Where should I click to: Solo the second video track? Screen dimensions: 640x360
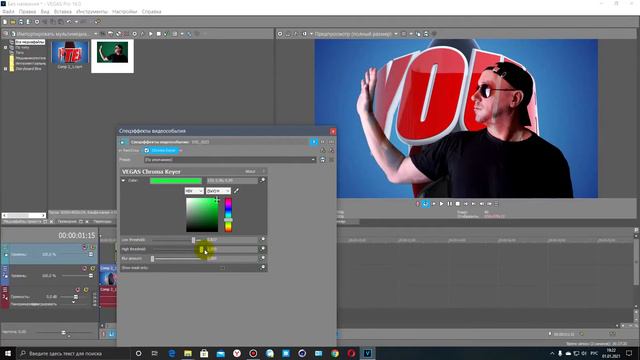point(93,268)
